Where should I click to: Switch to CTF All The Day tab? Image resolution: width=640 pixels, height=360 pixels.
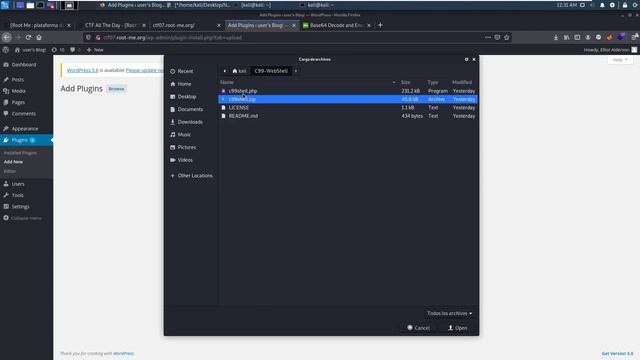(111, 25)
